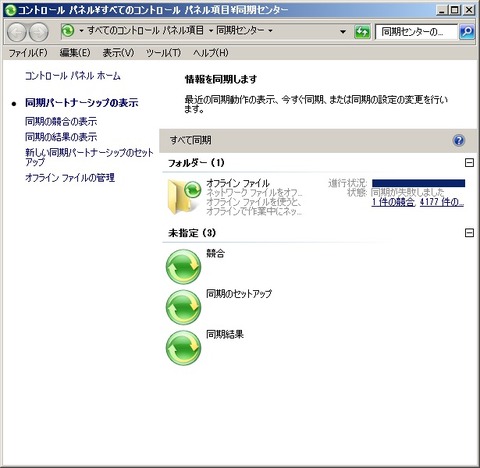480x468 pixels.
Task: Click the Sync Center icon in title bar
Action: click(10, 10)
